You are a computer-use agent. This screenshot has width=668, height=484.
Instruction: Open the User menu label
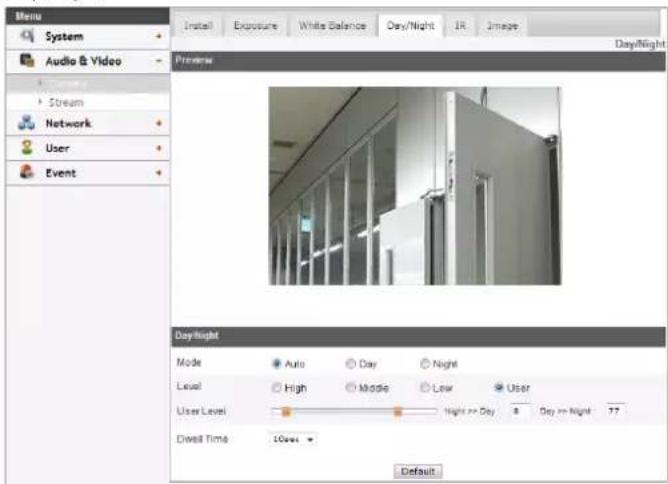tap(57, 148)
